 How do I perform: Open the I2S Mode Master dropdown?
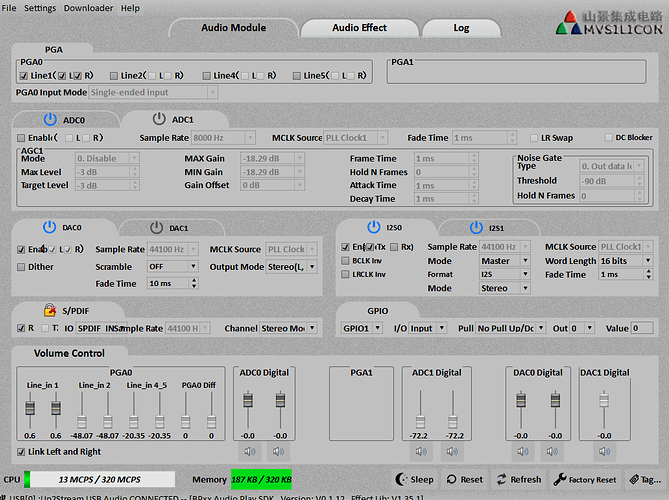click(505, 261)
